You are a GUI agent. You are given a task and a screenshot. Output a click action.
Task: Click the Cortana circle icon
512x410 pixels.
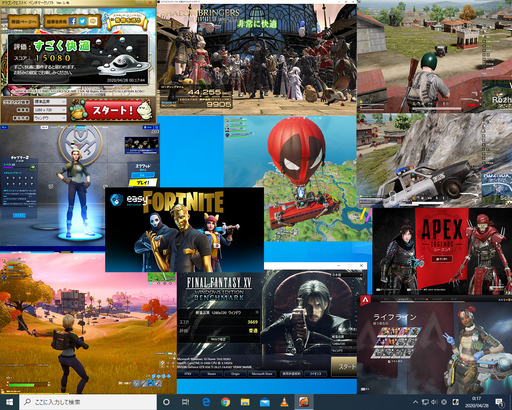(166, 402)
